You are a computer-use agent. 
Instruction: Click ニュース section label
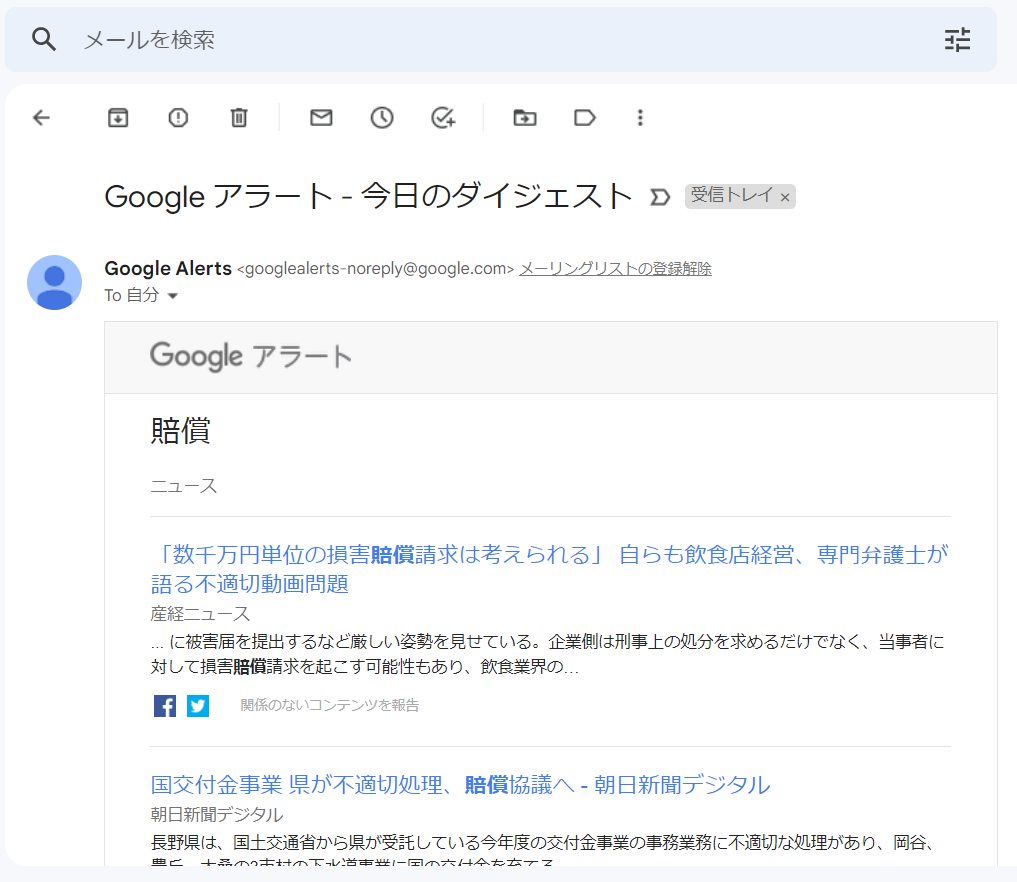pos(184,486)
